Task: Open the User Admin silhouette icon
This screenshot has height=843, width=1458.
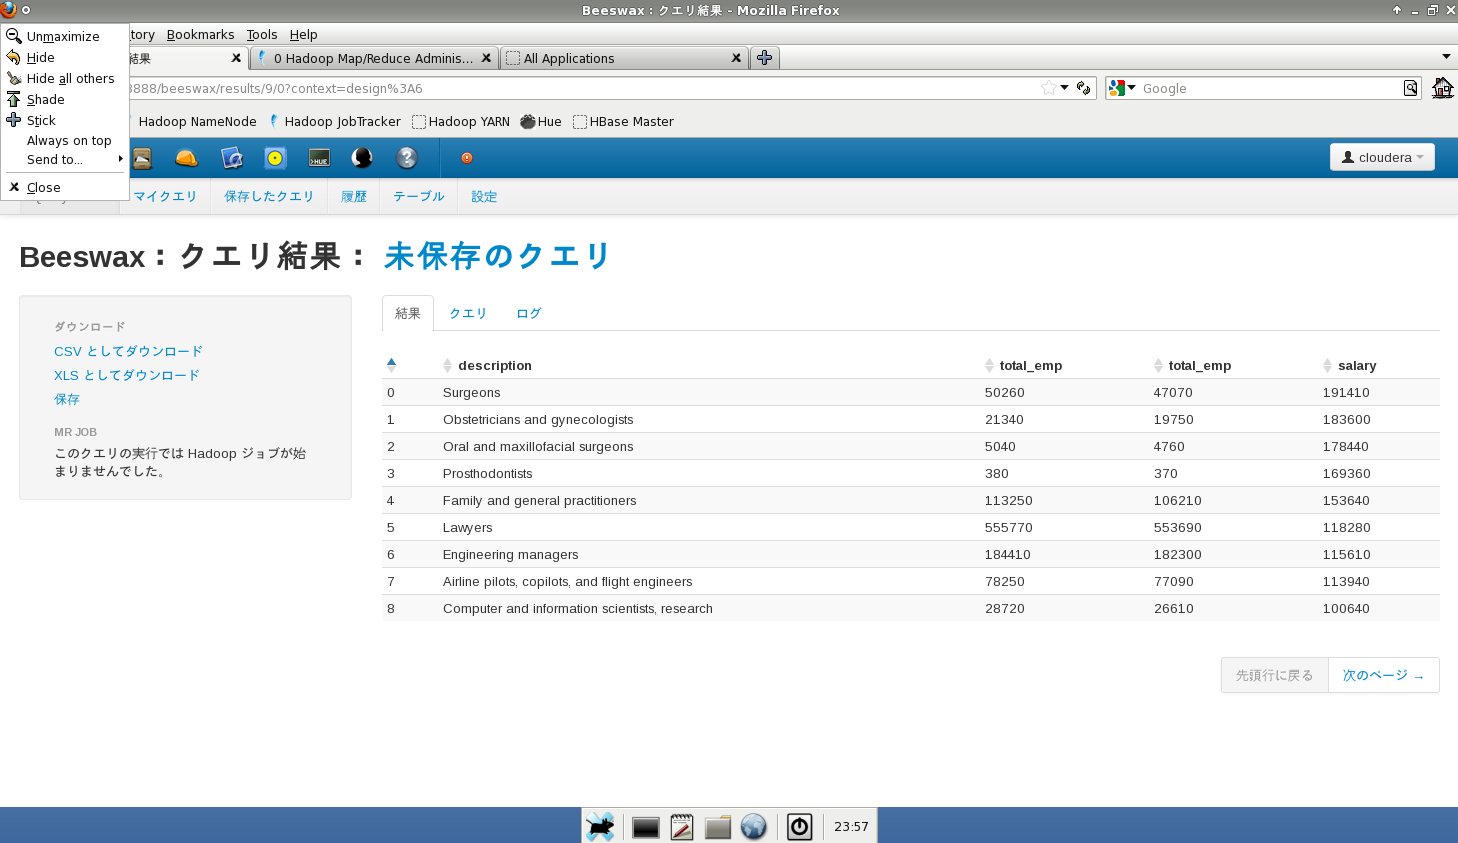Action: click(x=362, y=158)
